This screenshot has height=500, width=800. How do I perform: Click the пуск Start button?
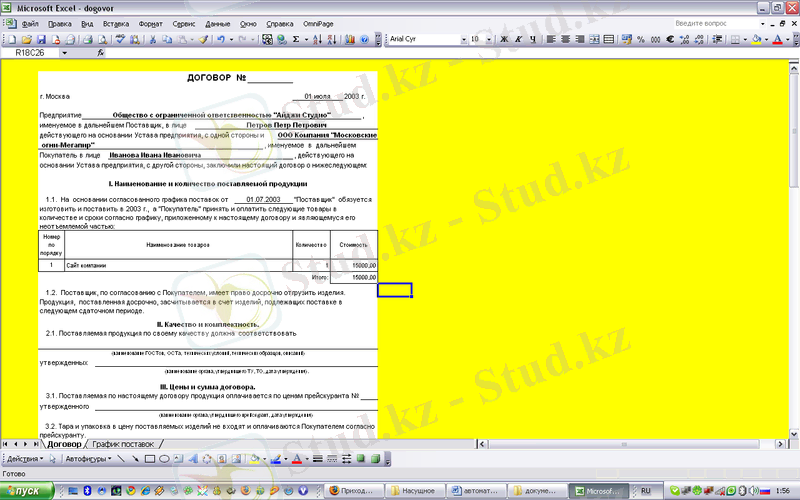pos(27,491)
